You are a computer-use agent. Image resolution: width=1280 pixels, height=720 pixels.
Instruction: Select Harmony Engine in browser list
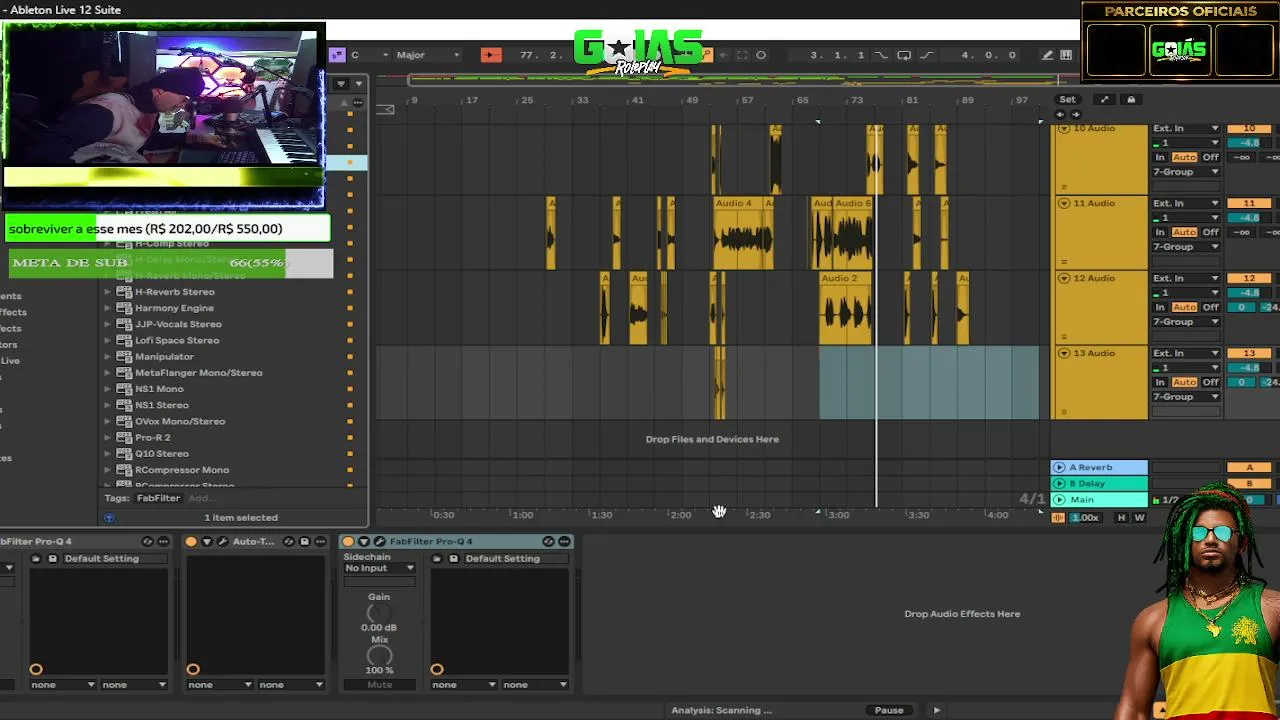tap(174, 308)
